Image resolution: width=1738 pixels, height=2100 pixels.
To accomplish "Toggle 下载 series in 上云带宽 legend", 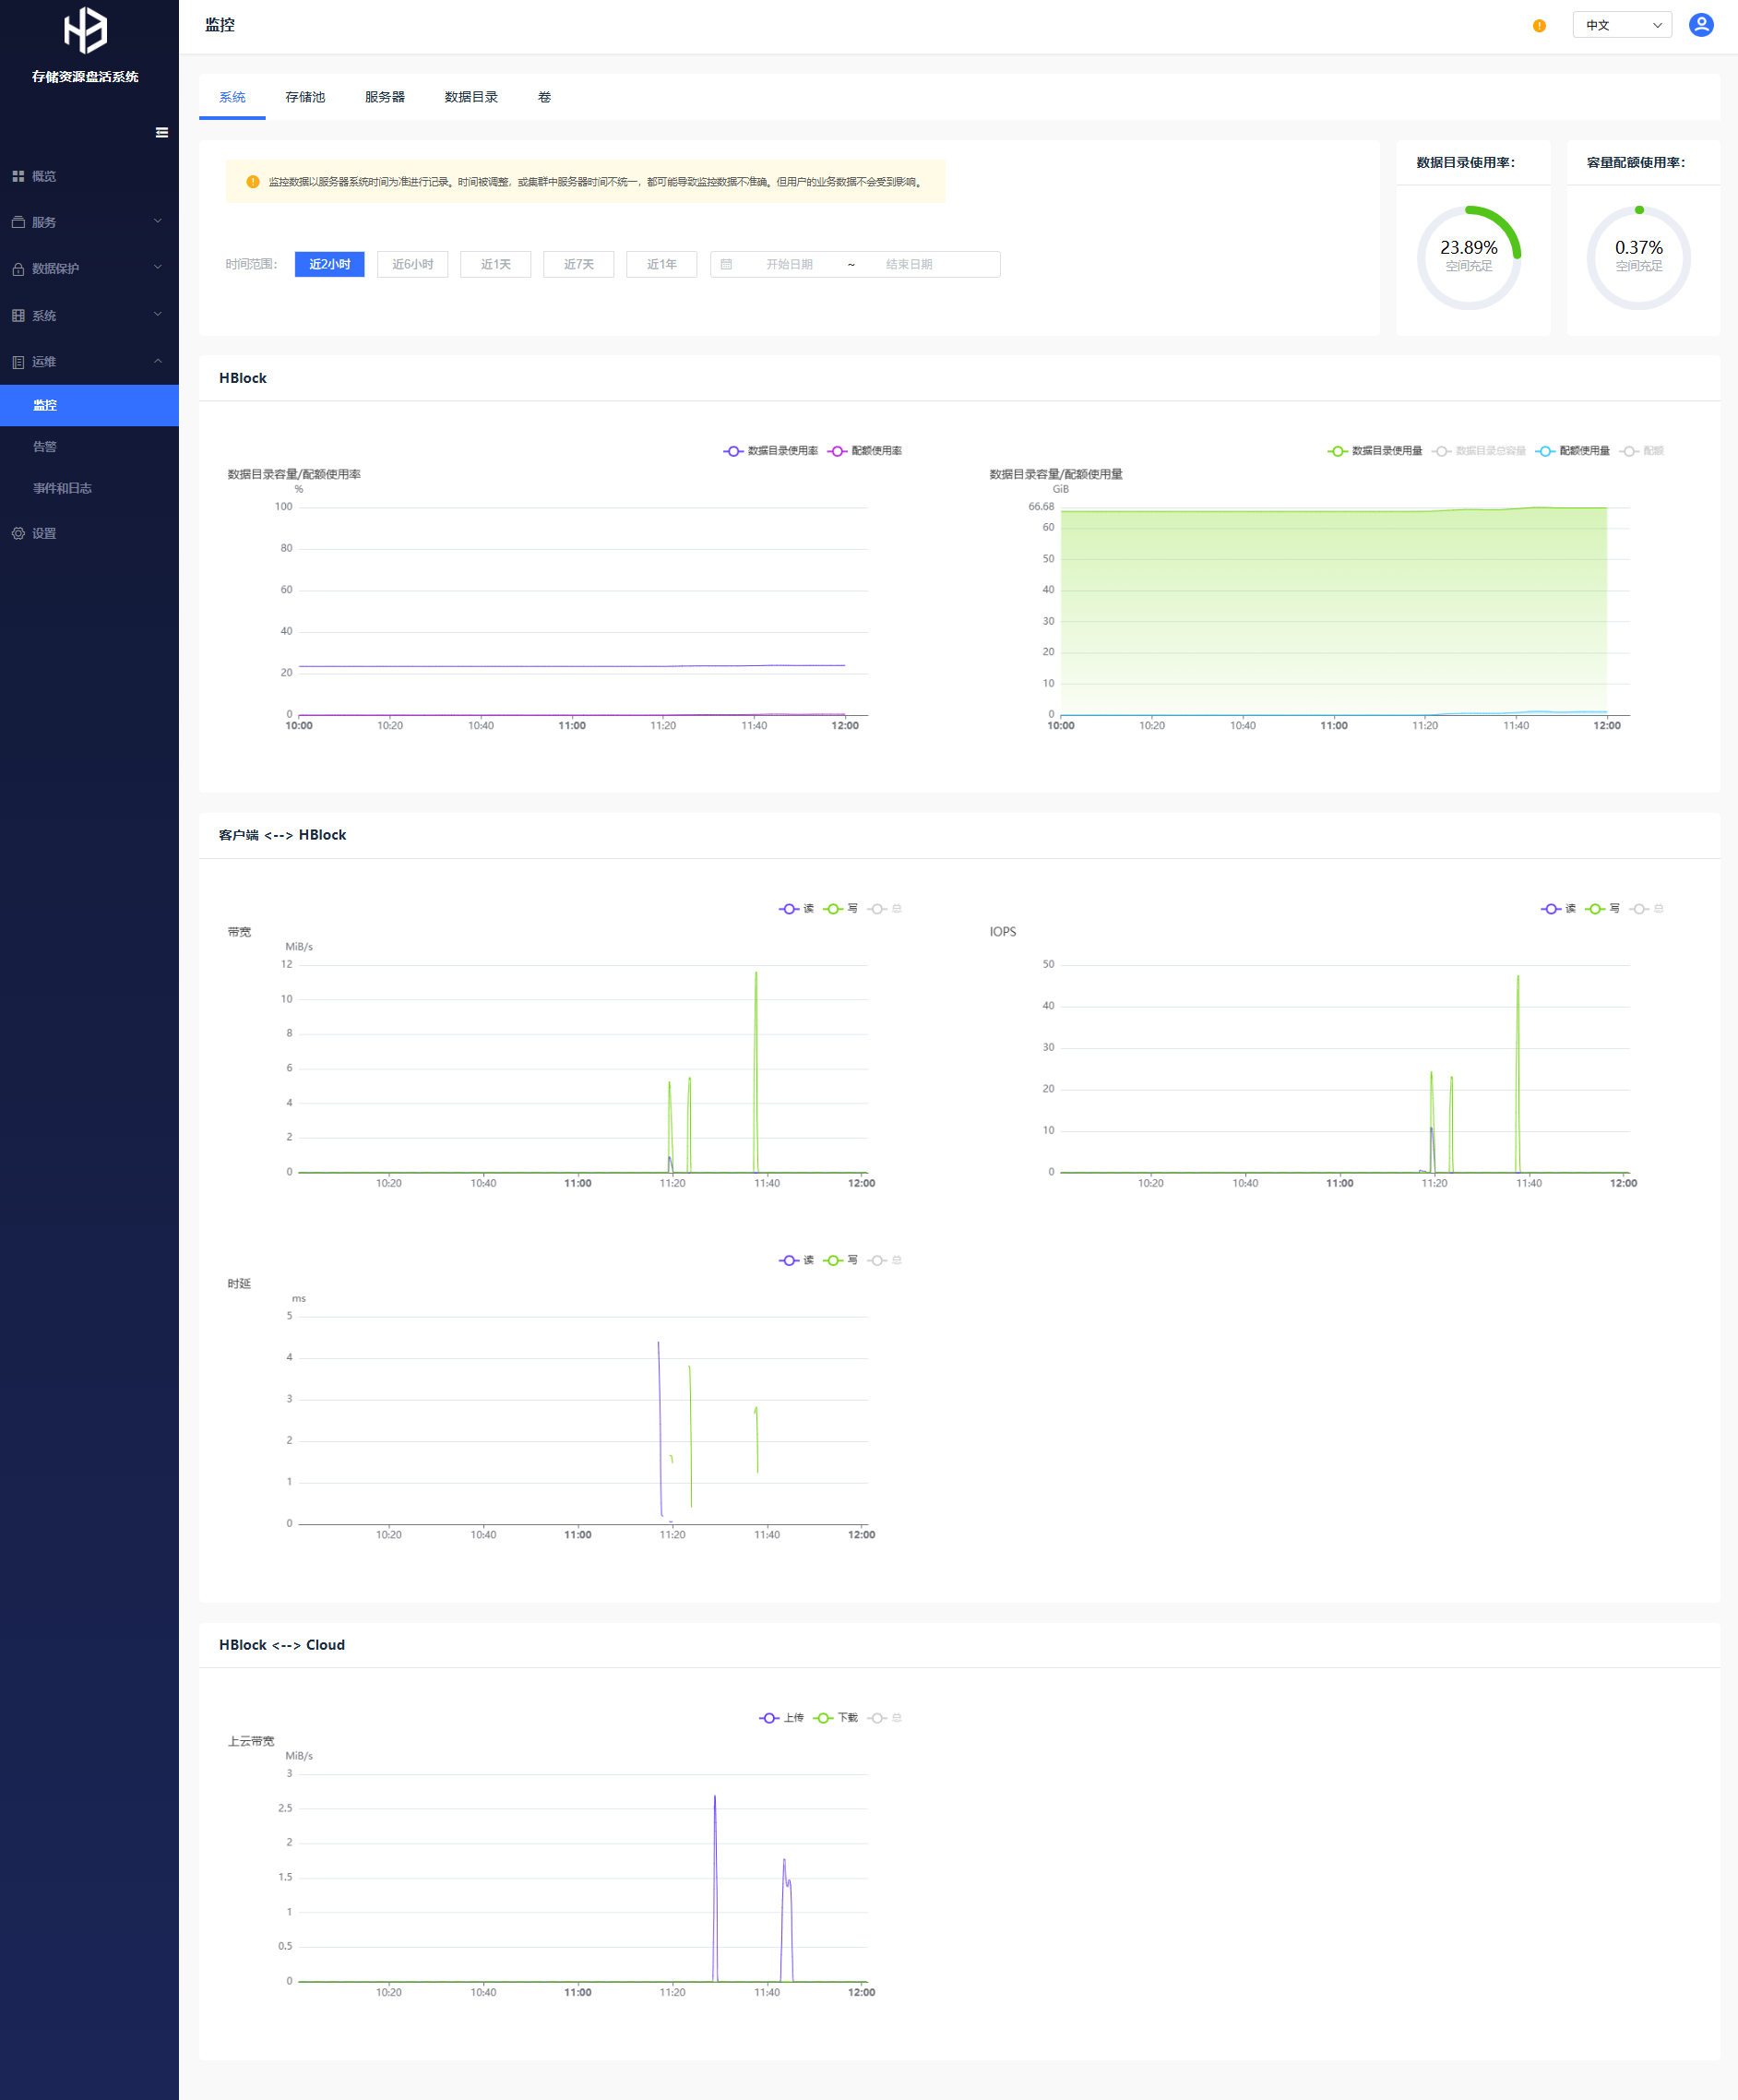I will pyautogui.click(x=836, y=1718).
